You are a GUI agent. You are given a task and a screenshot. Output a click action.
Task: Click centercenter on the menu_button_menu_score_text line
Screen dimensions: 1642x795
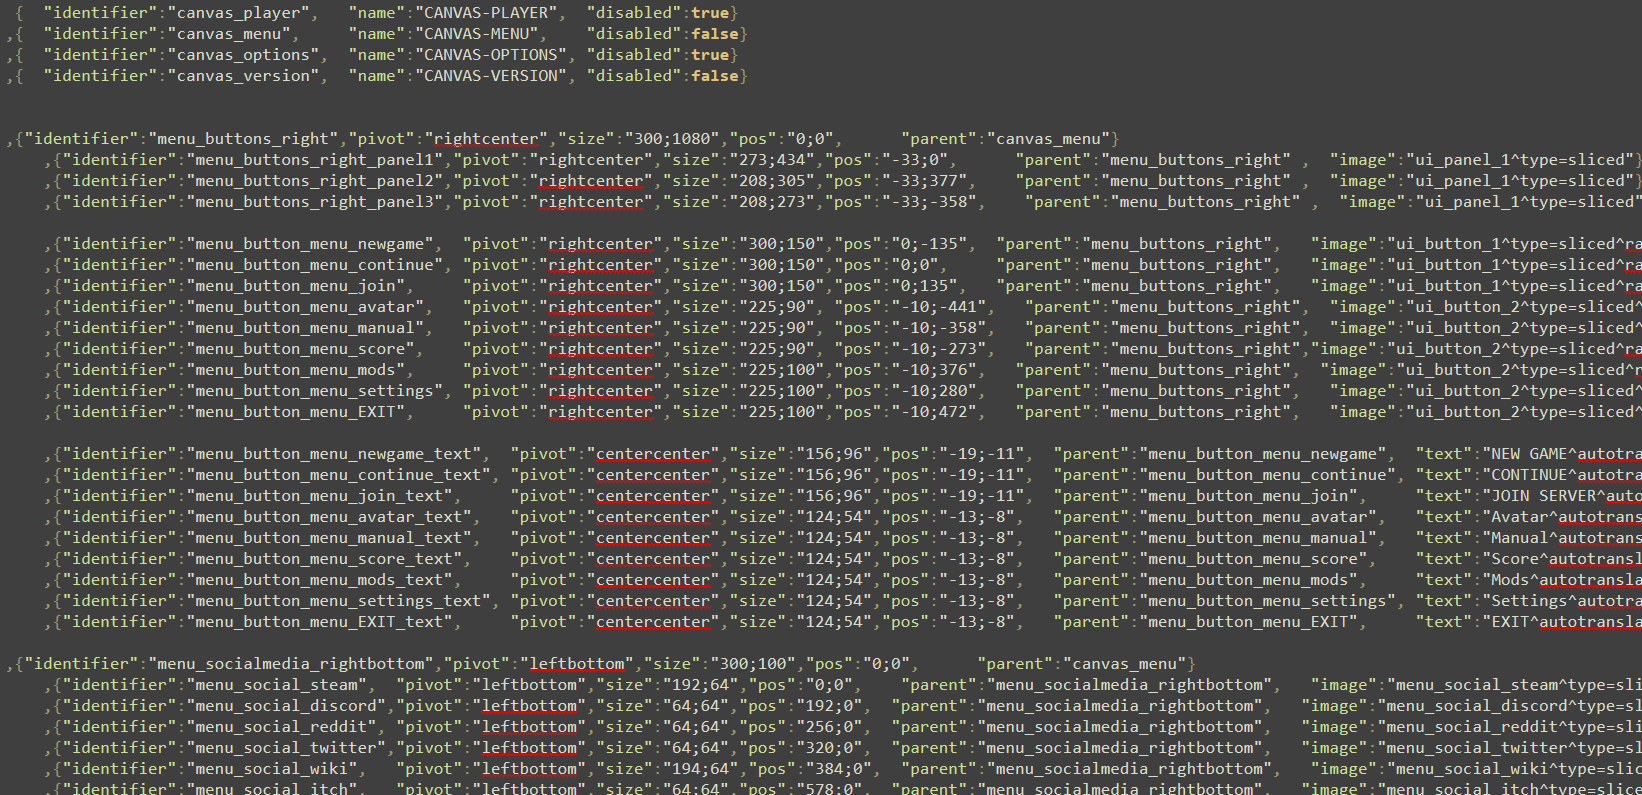(653, 559)
